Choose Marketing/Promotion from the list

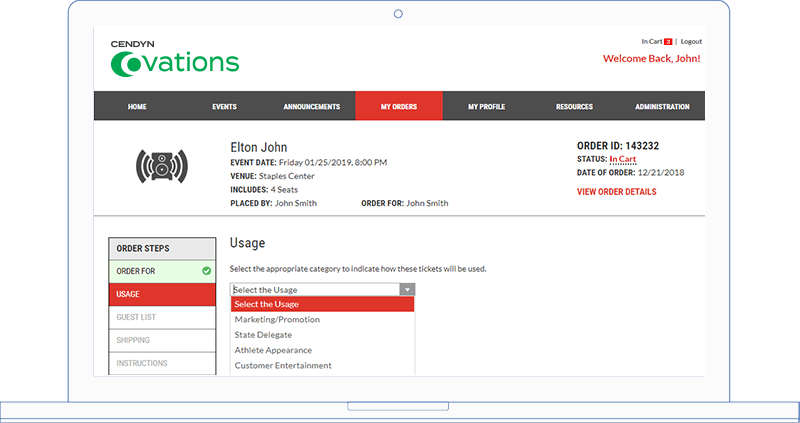[322, 319]
